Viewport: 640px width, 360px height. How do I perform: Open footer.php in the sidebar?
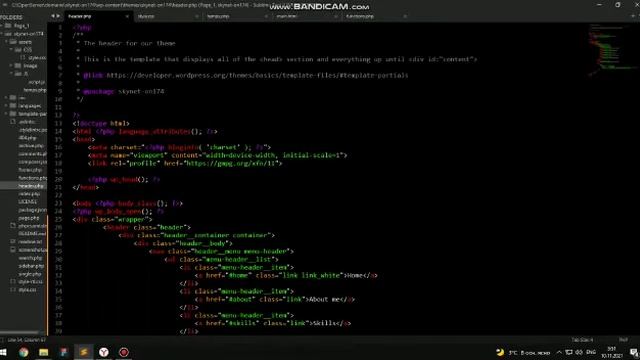[x=30, y=170]
